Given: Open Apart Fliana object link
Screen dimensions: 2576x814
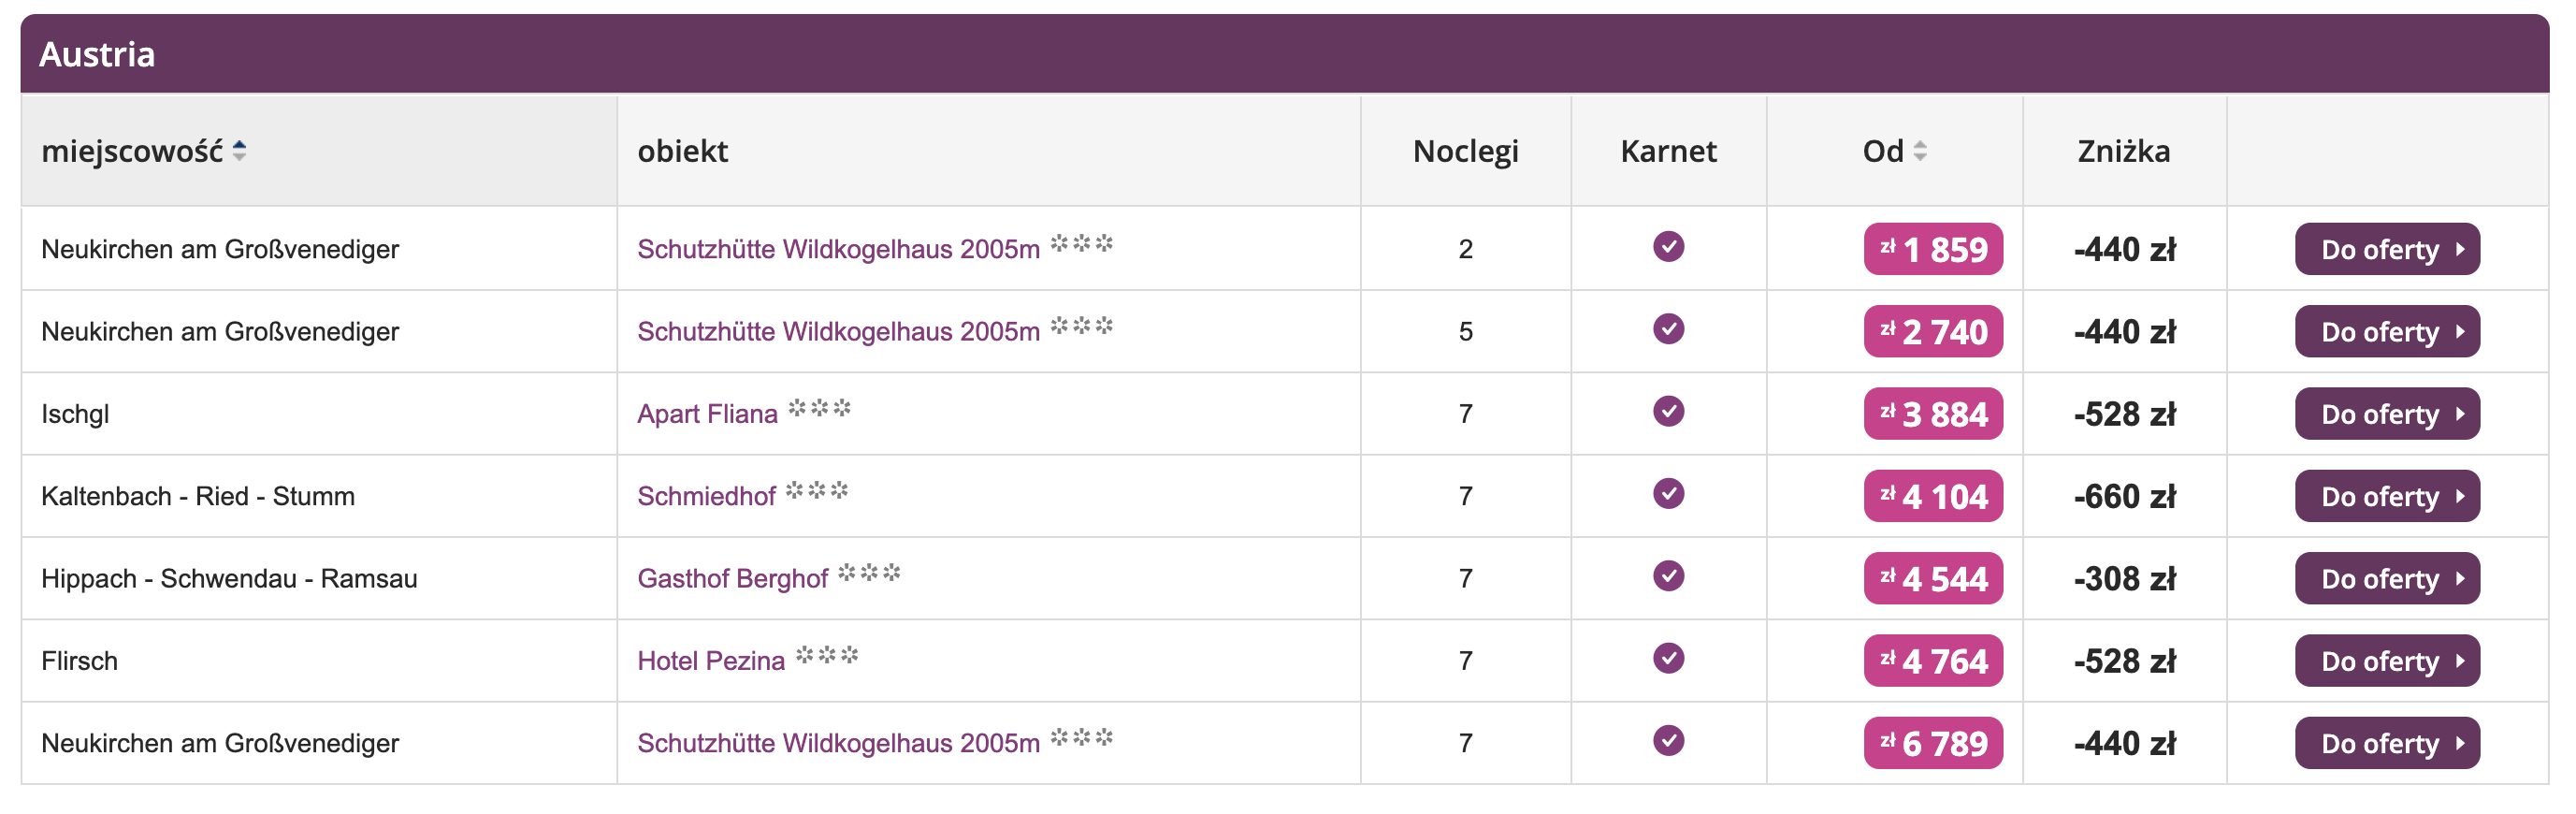Looking at the screenshot, I should 707,414.
